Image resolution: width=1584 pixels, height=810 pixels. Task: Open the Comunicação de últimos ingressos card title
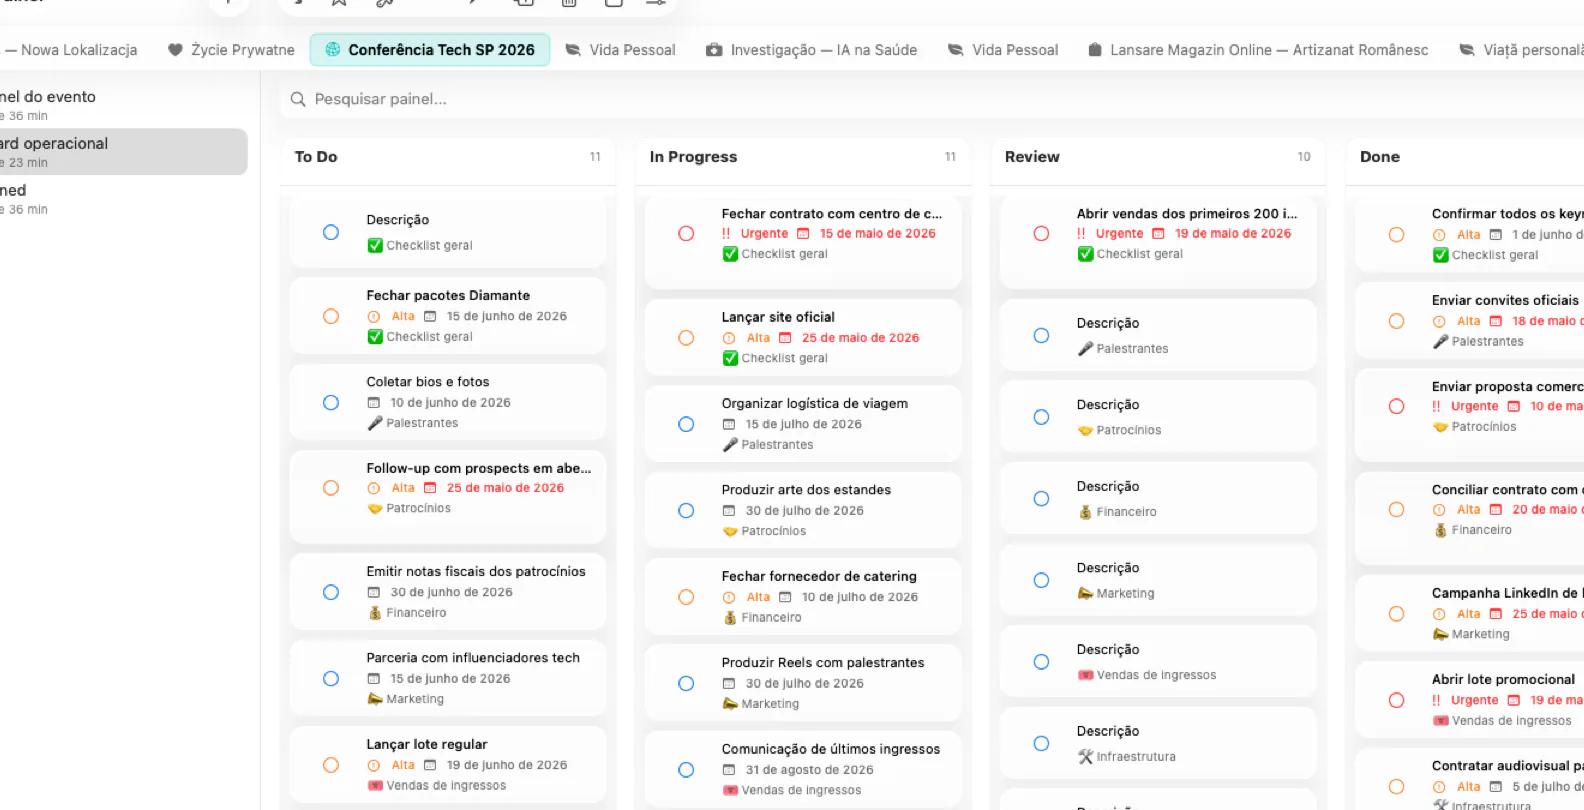[x=831, y=749]
